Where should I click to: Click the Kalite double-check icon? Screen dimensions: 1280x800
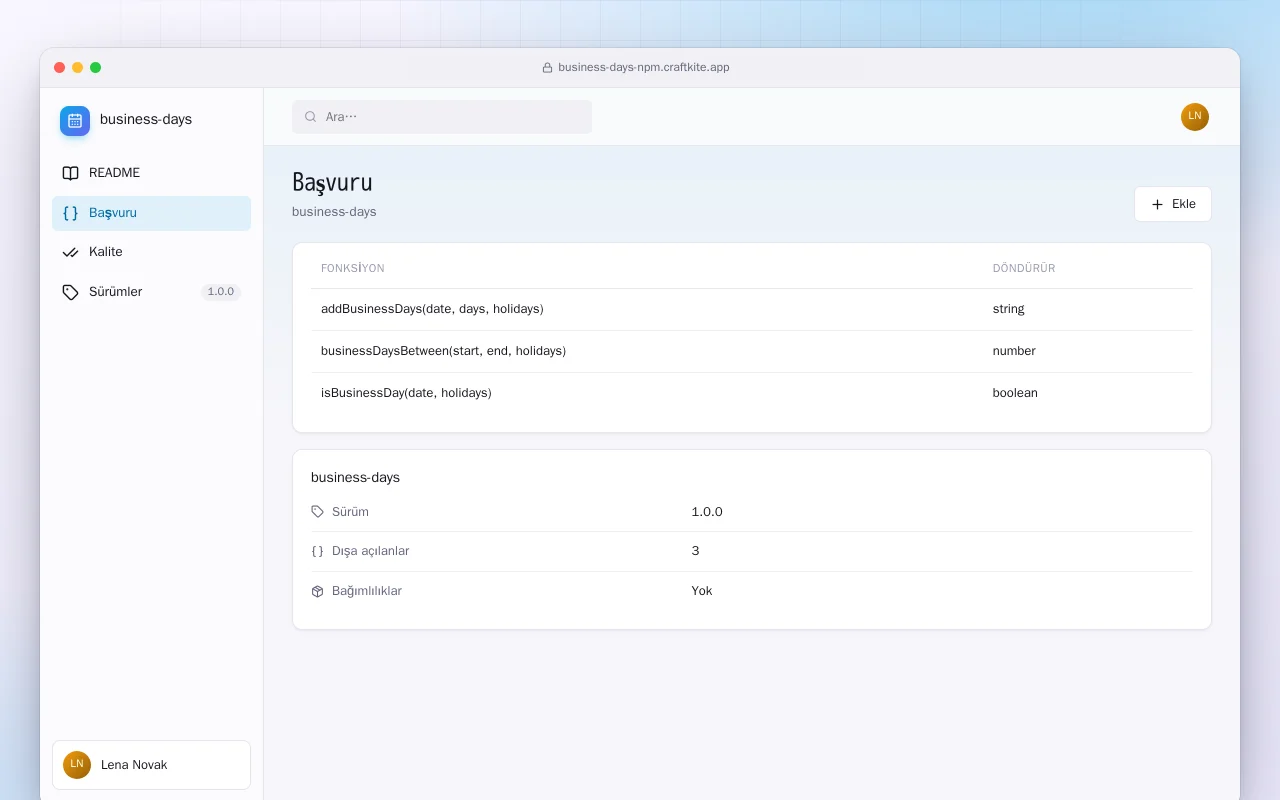[70, 252]
